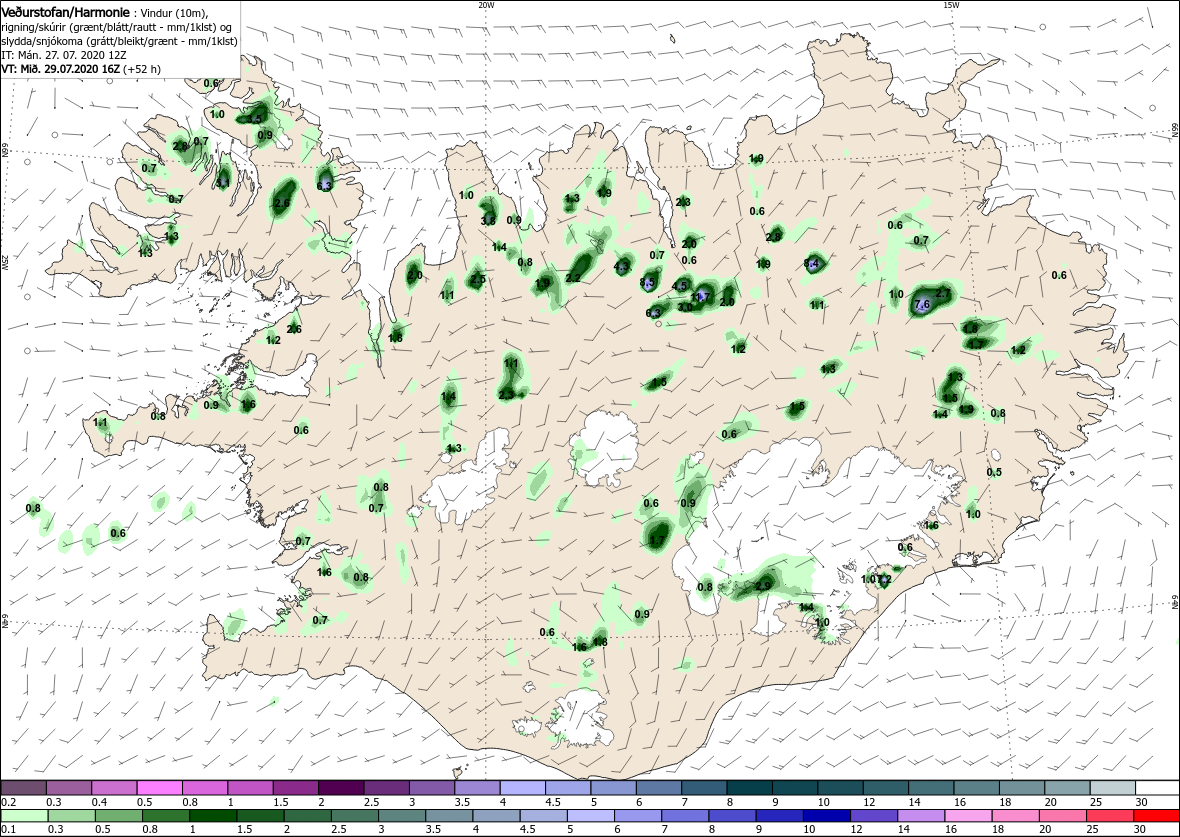This screenshot has height=837, width=1180.
Task: Click the bright red swatch labeled 30
Action: [1156, 816]
